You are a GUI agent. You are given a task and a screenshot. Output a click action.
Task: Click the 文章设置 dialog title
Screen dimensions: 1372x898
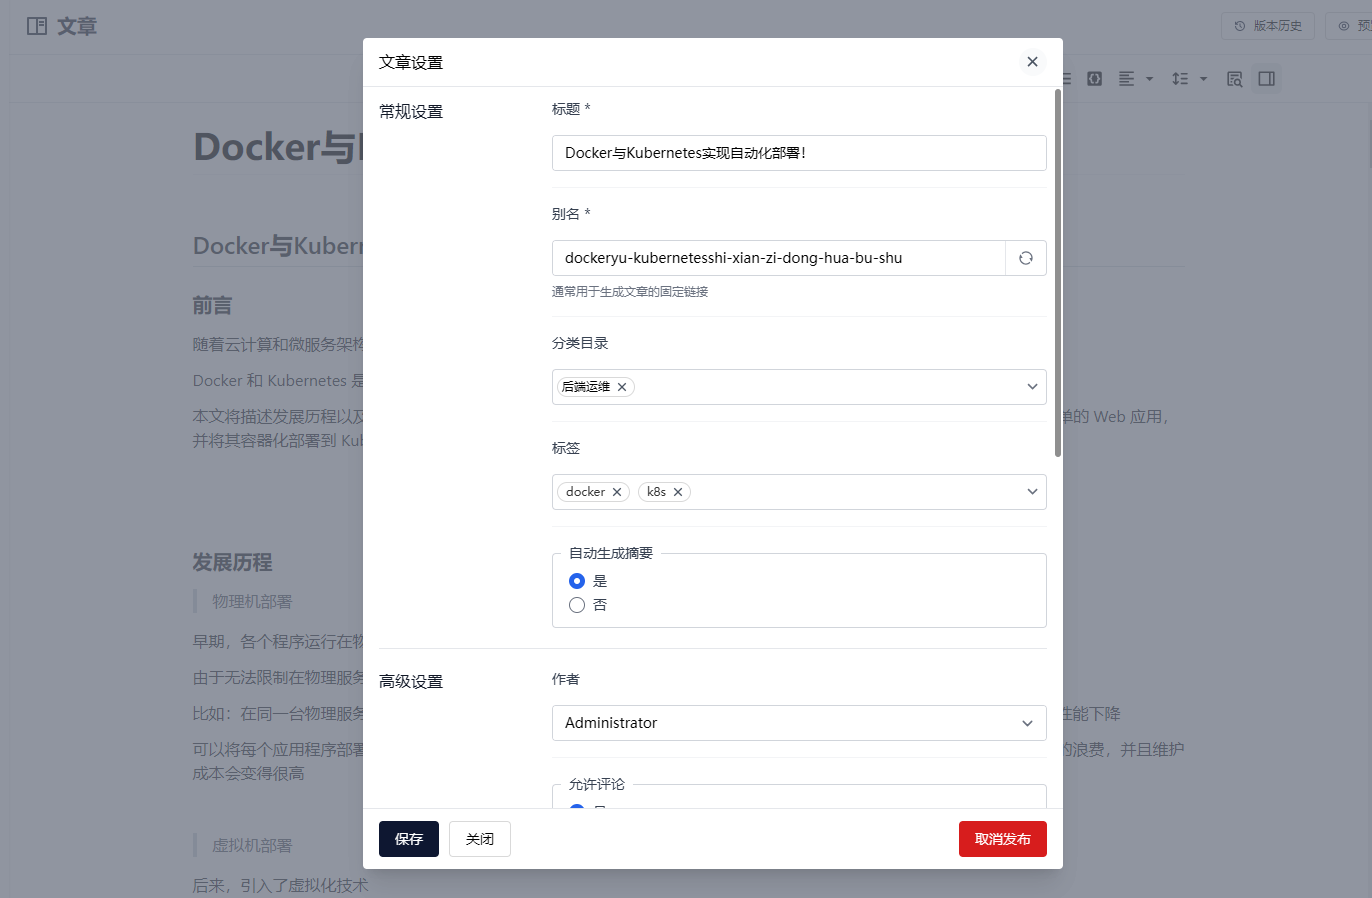point(411,62)
